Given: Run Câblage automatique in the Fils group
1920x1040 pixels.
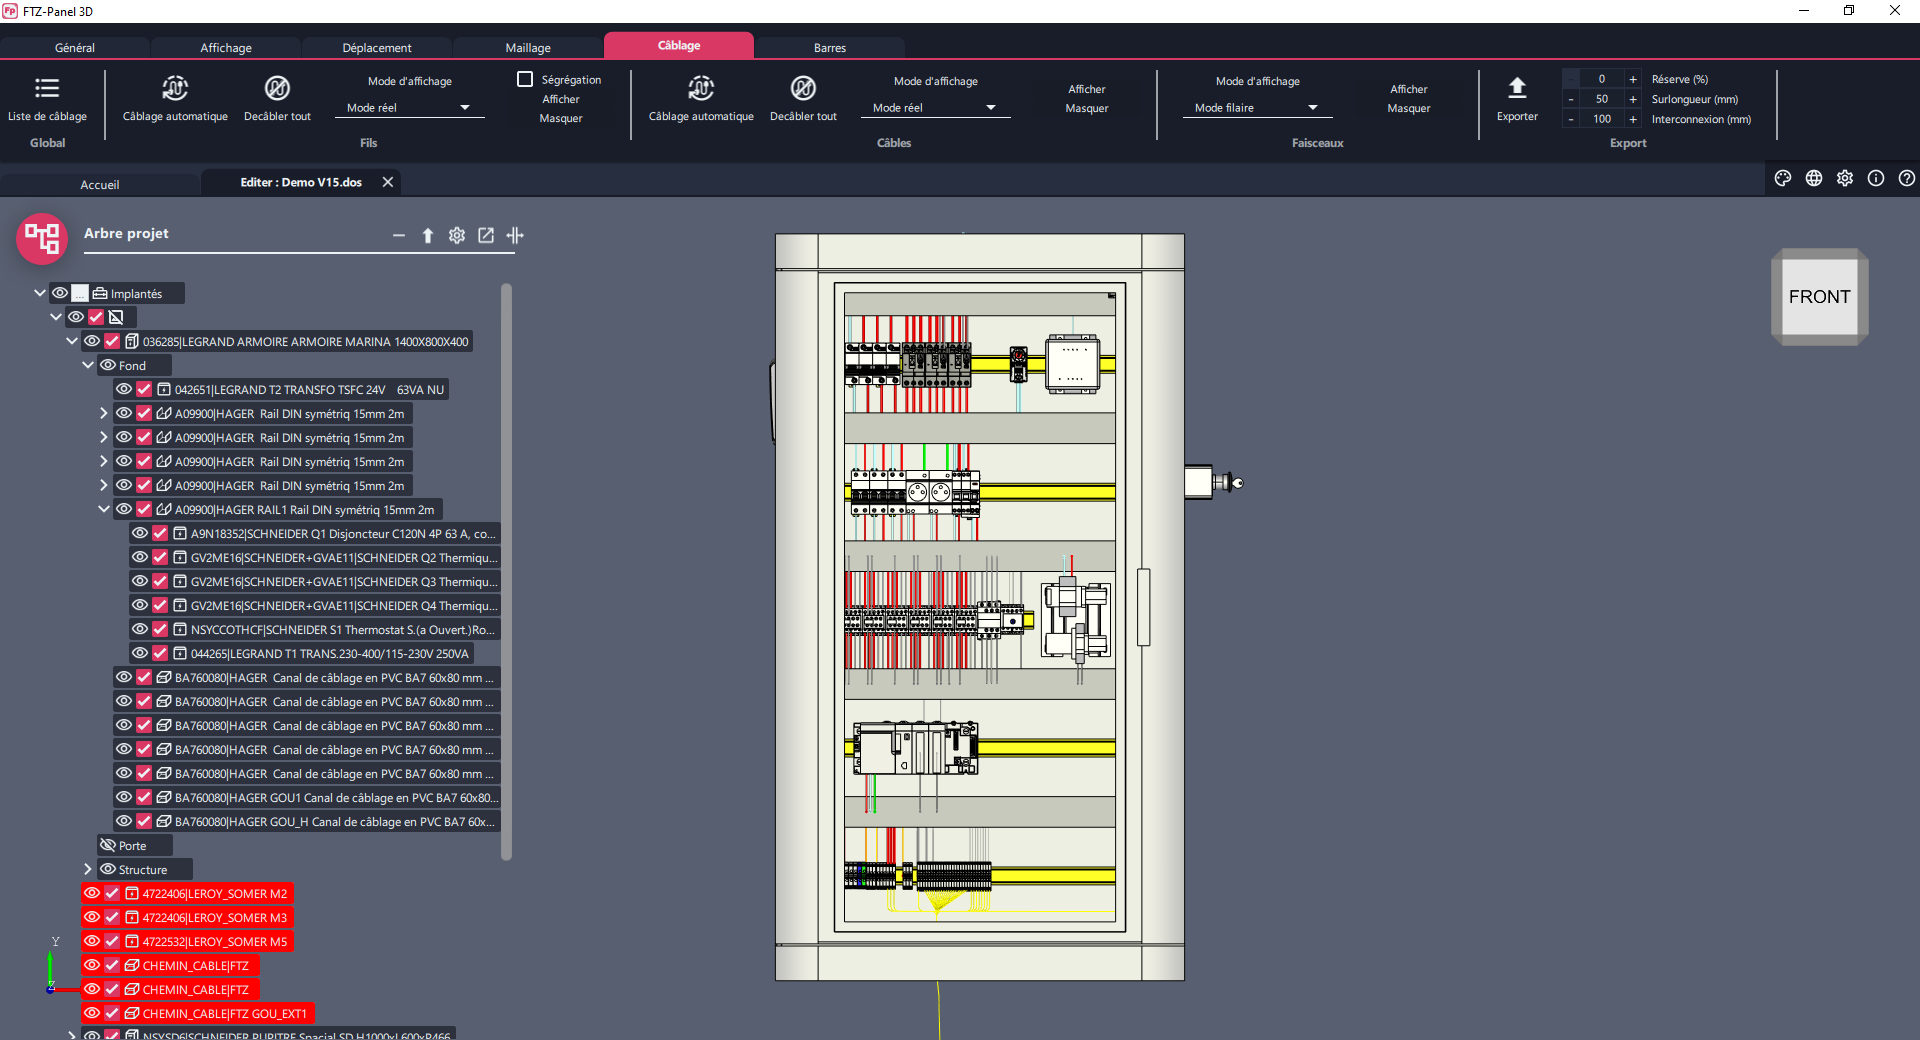Looking at the screenshot, I should tap(175, 89).
